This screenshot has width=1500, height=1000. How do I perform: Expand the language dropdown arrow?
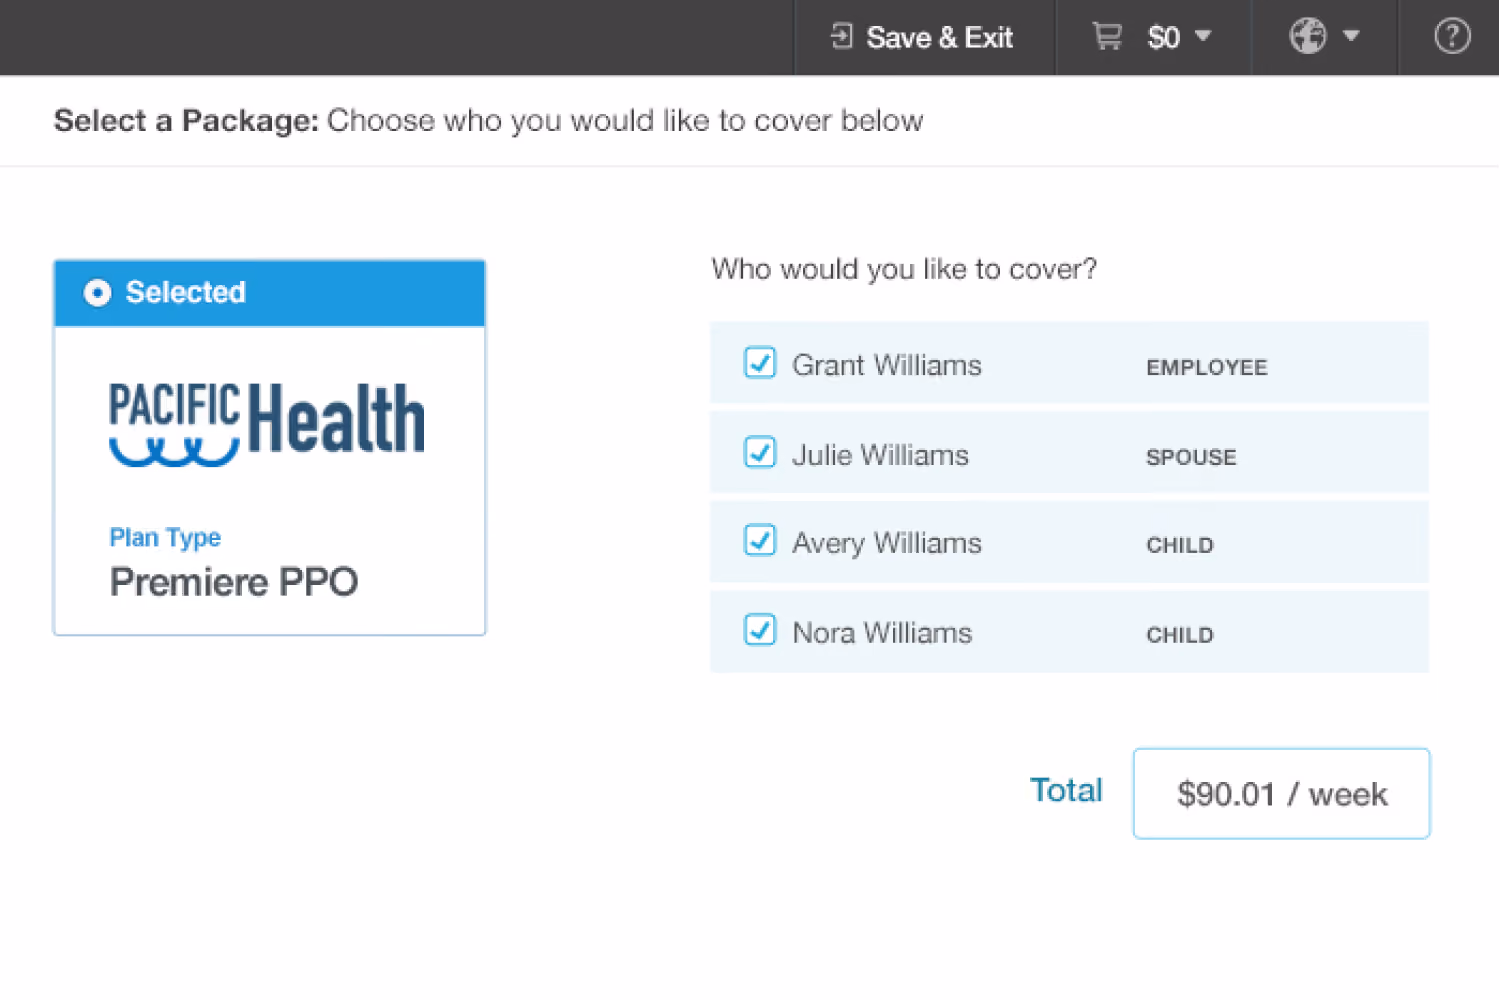coord(1351,36)
